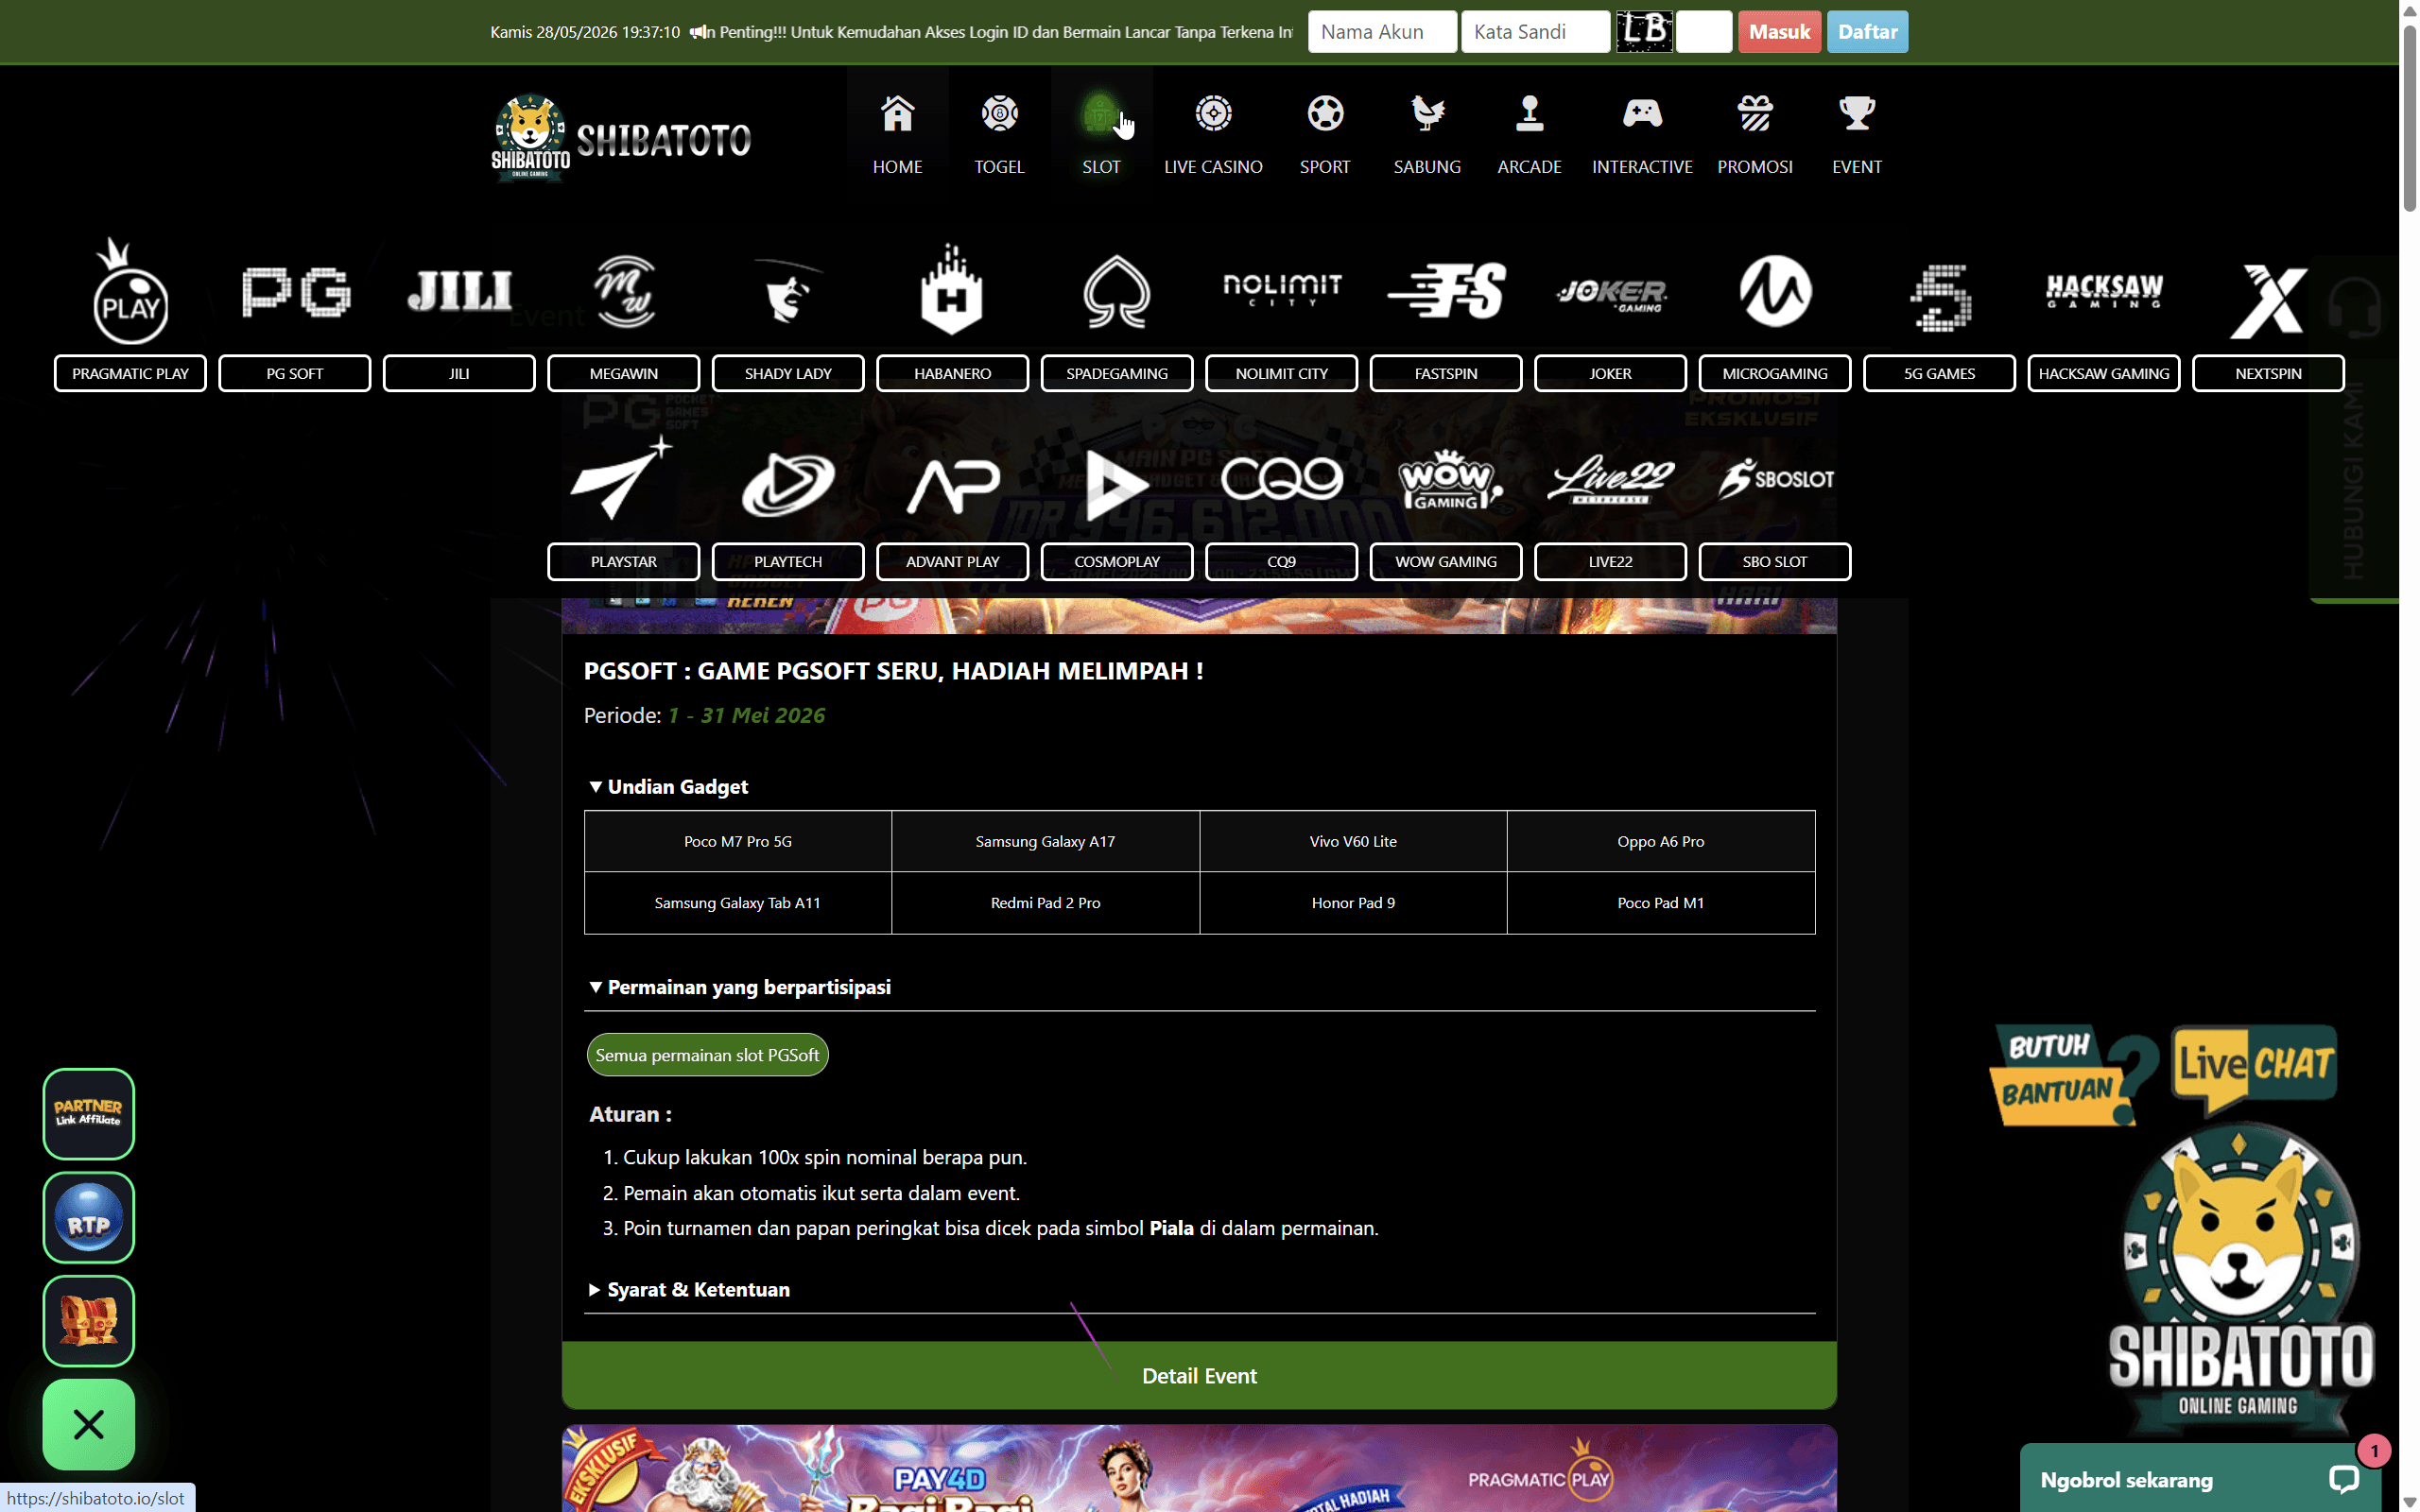Image resolution: width=2420 pixels, height=1512 pixels.
Task: Click the Shibatoto logo in header
Action: pos(621,138)
